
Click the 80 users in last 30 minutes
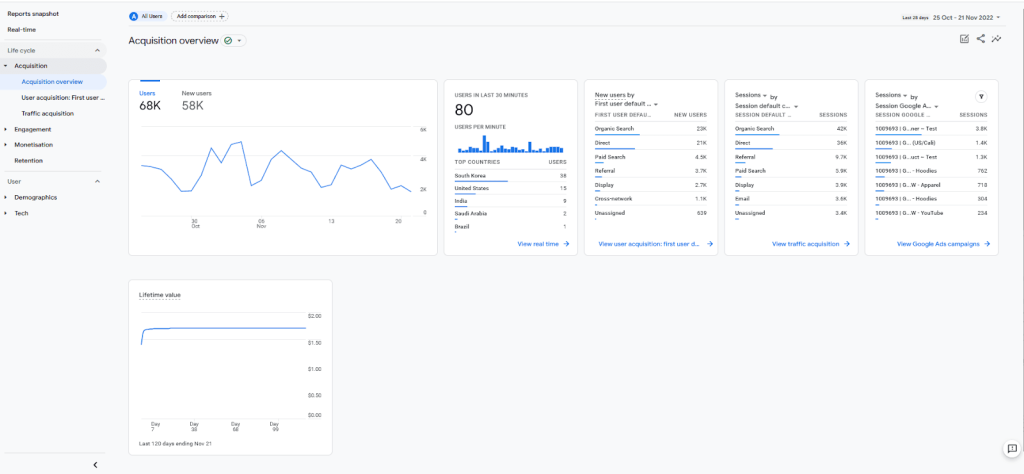click(x=464, y=110)
